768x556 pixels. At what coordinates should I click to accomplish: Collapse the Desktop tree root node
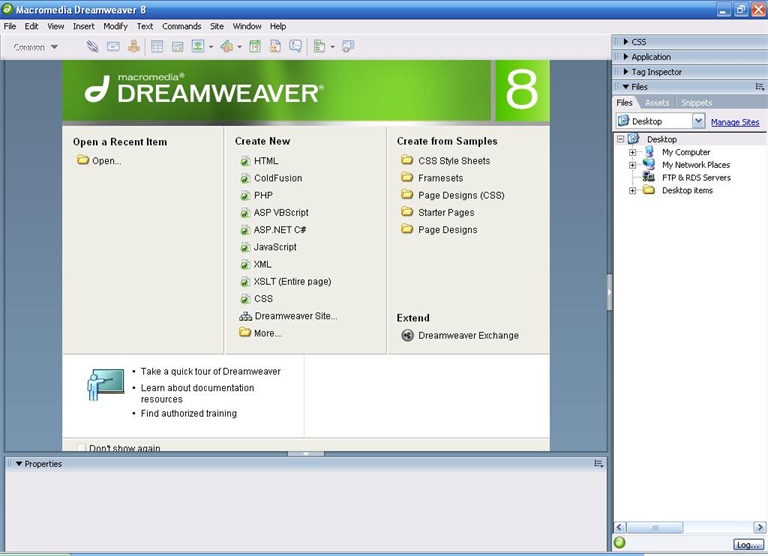[x=620, y=139]
